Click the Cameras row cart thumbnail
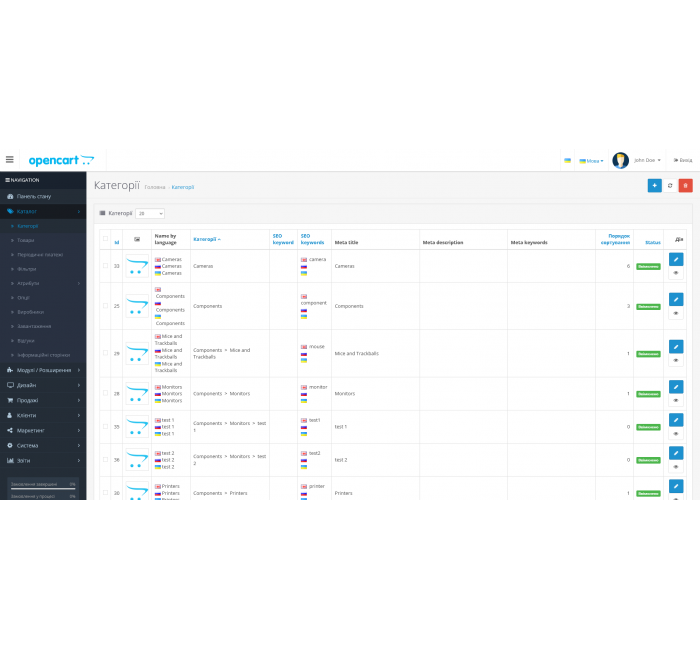The height and width of the screenshot is (650, 700). click(x=137, y=266)
